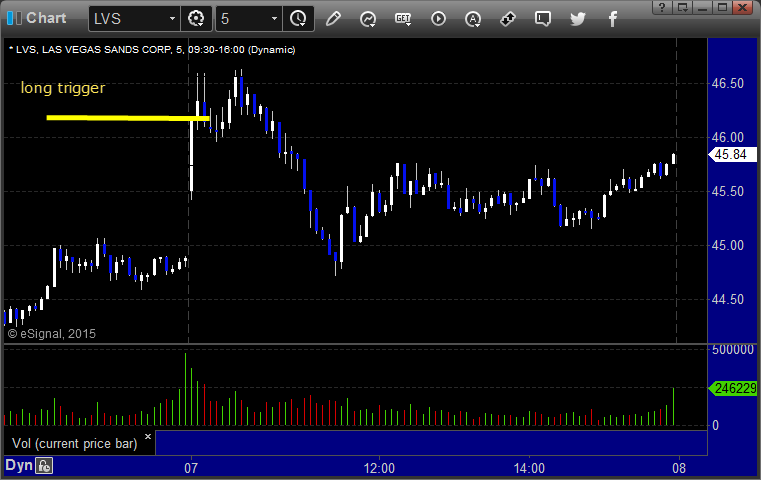Minimize the chart window

tap(702, 7)
